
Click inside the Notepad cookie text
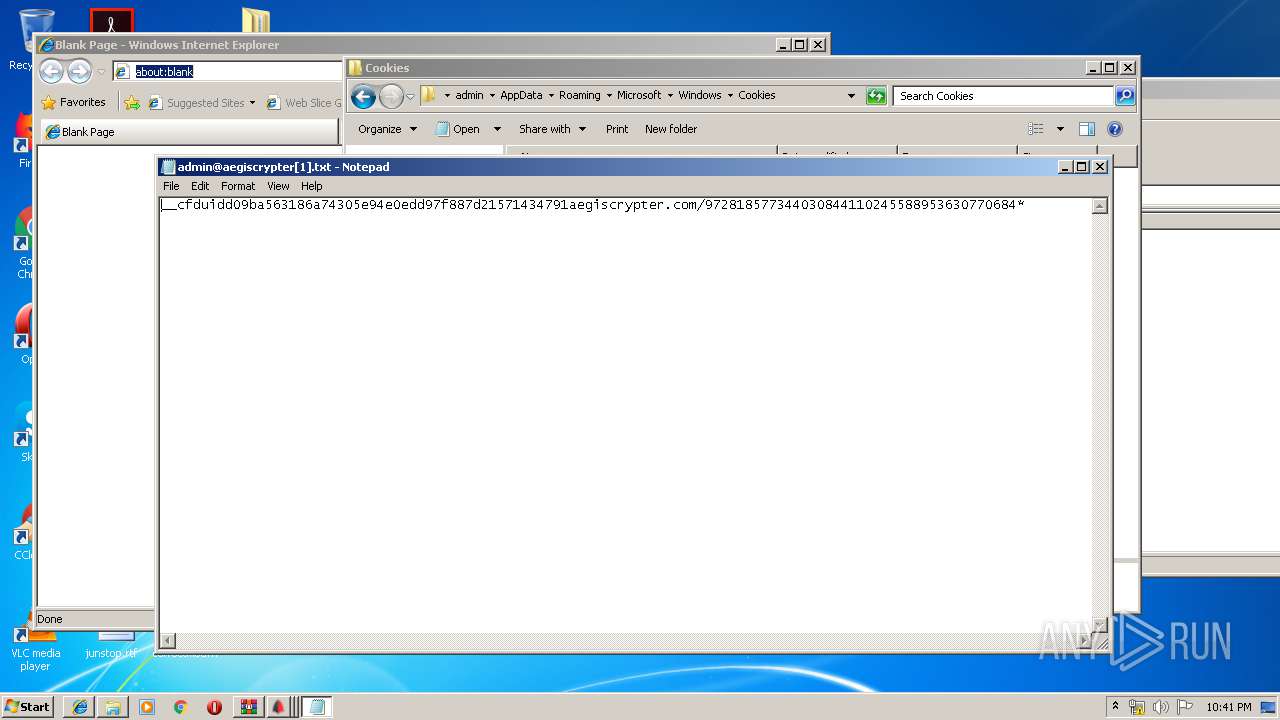pos(592,205)
